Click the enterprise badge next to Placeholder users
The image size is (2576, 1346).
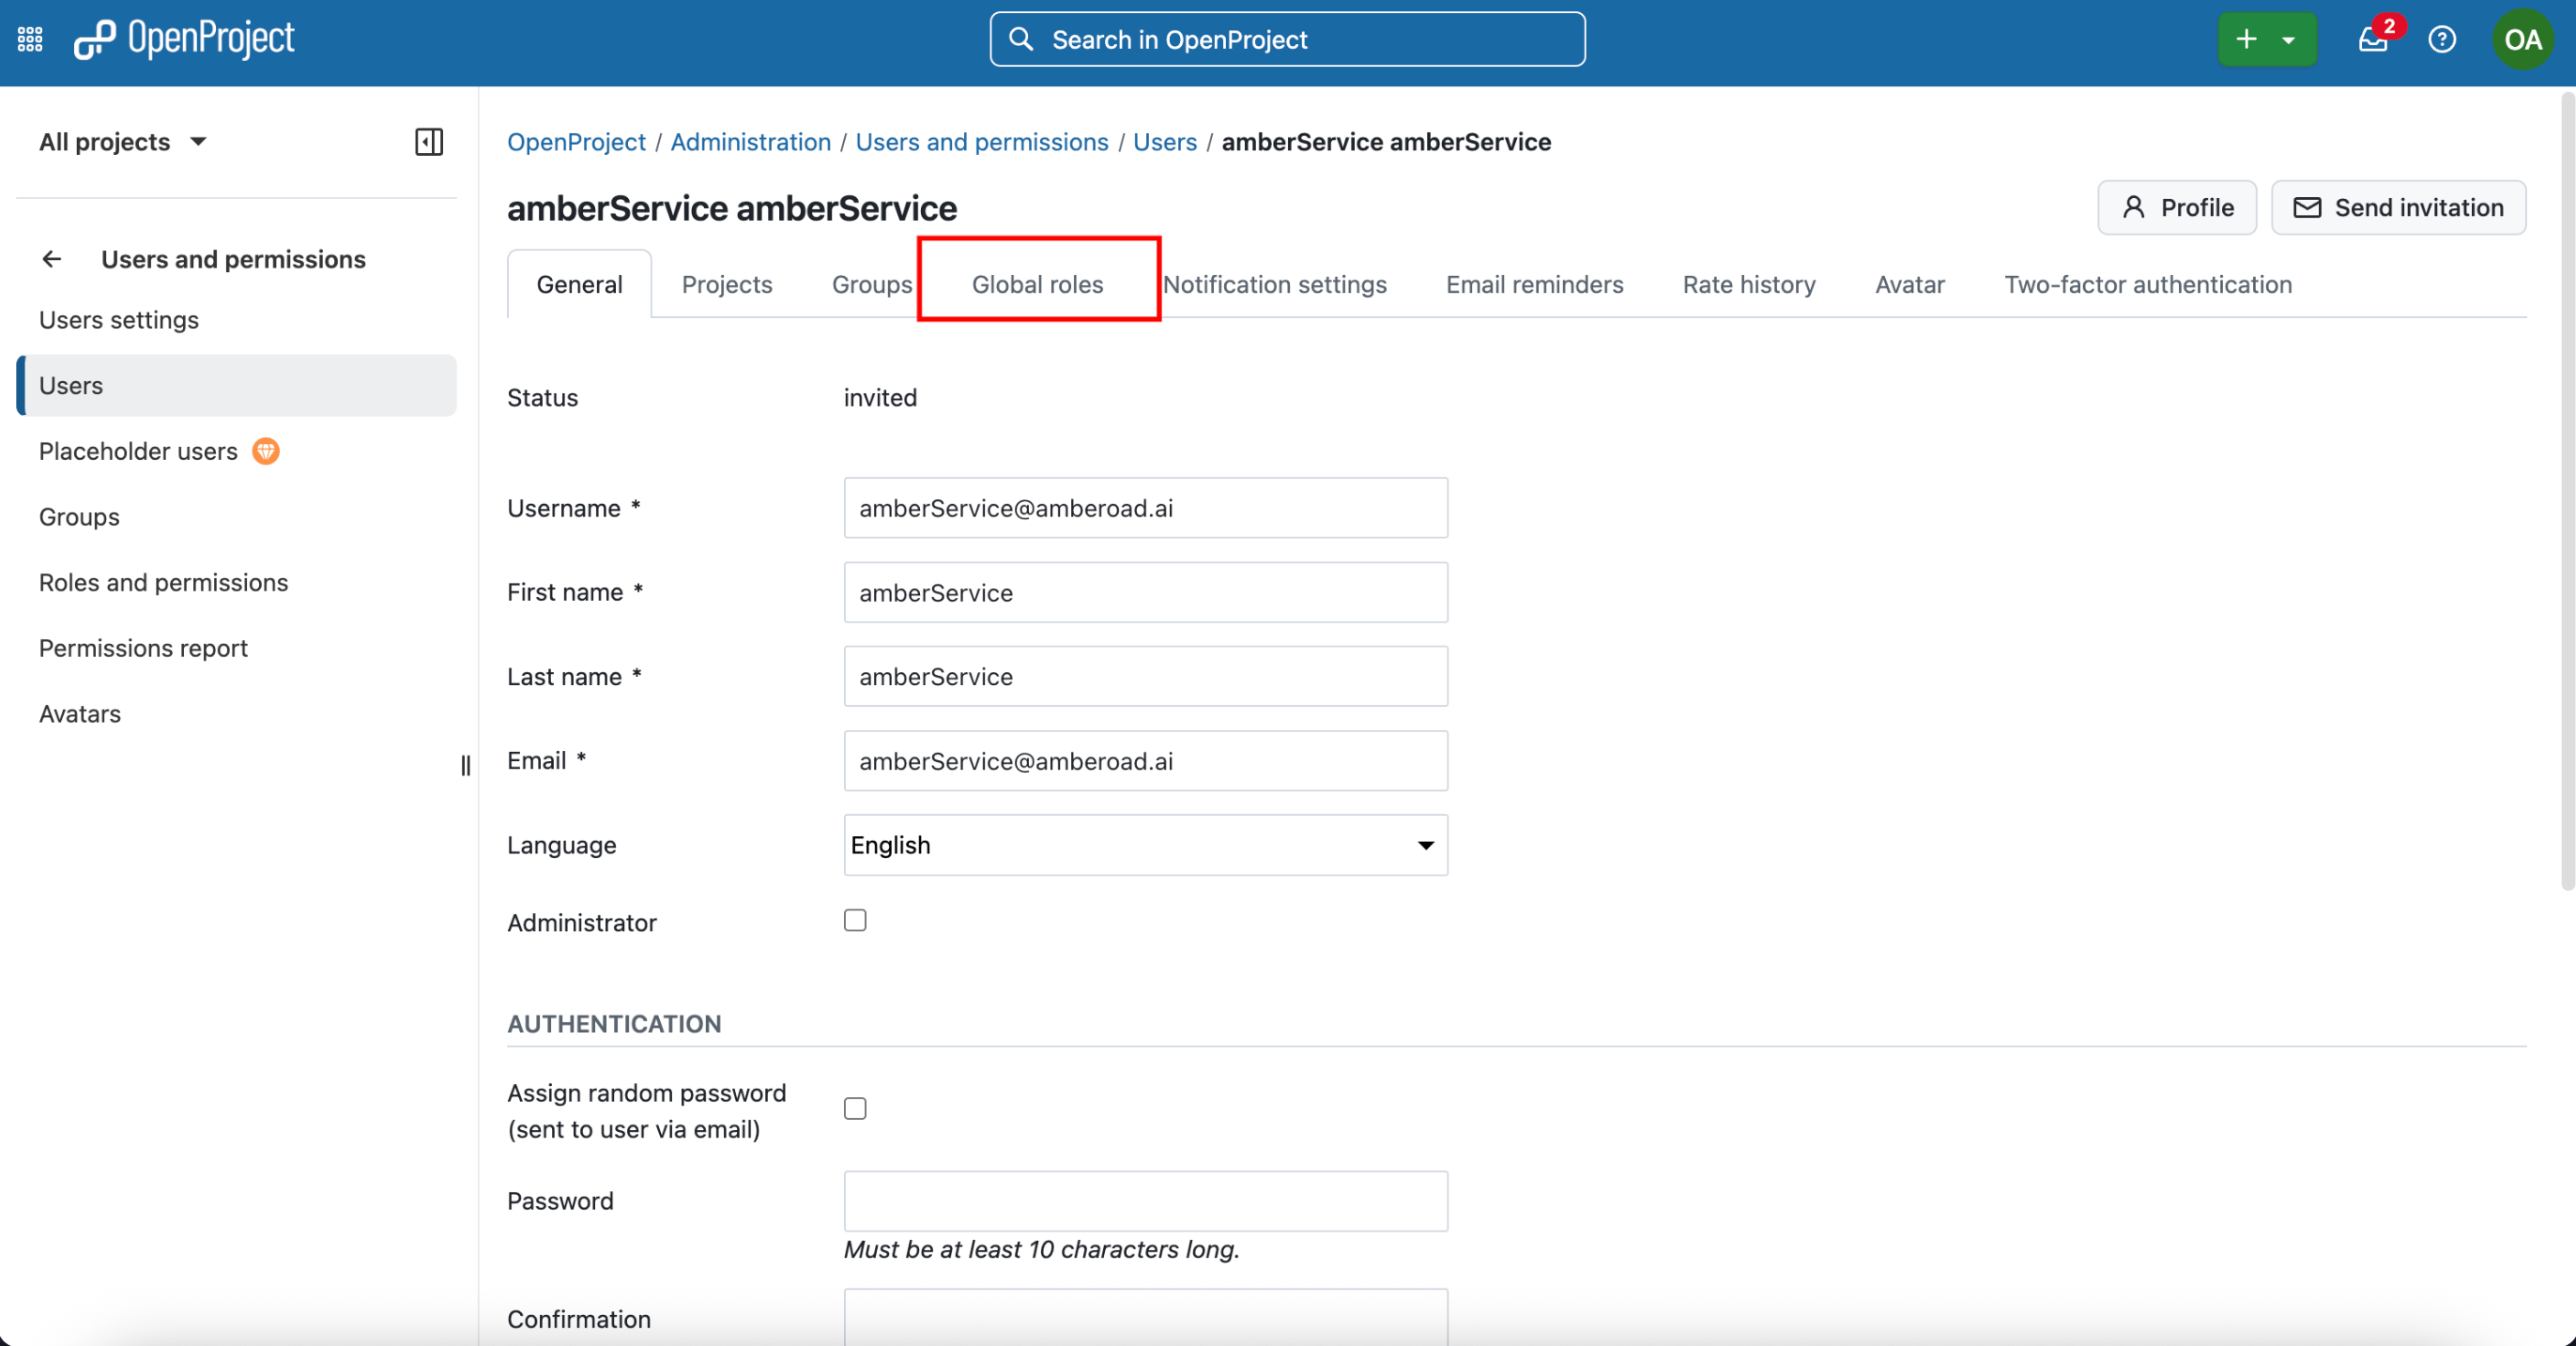pyautogui.click(x=266, y=451)
